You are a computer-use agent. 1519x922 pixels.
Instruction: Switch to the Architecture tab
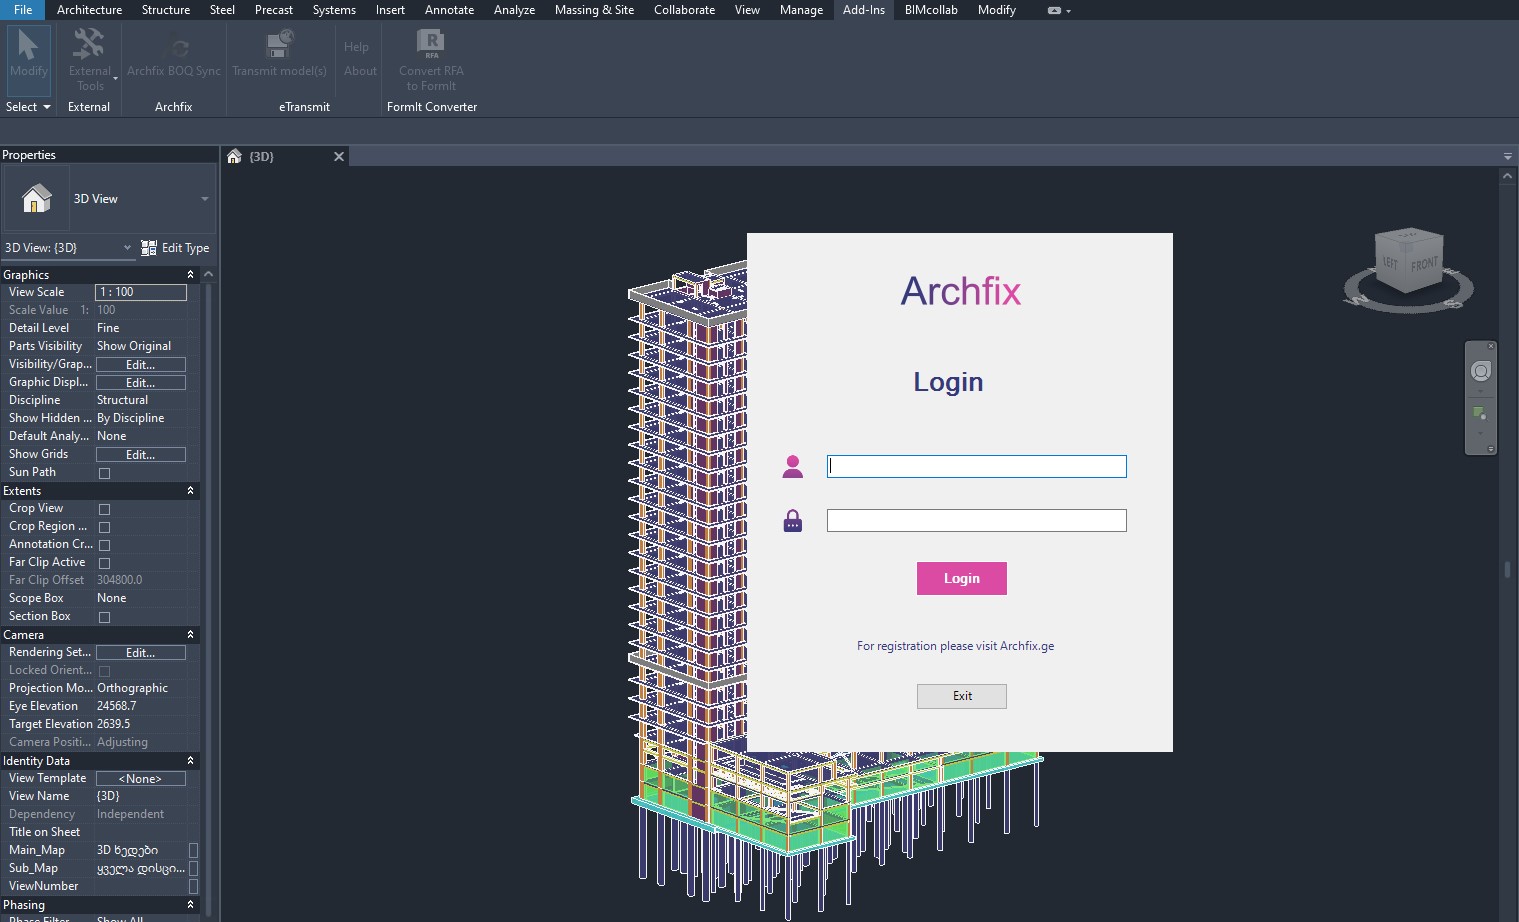89,10
